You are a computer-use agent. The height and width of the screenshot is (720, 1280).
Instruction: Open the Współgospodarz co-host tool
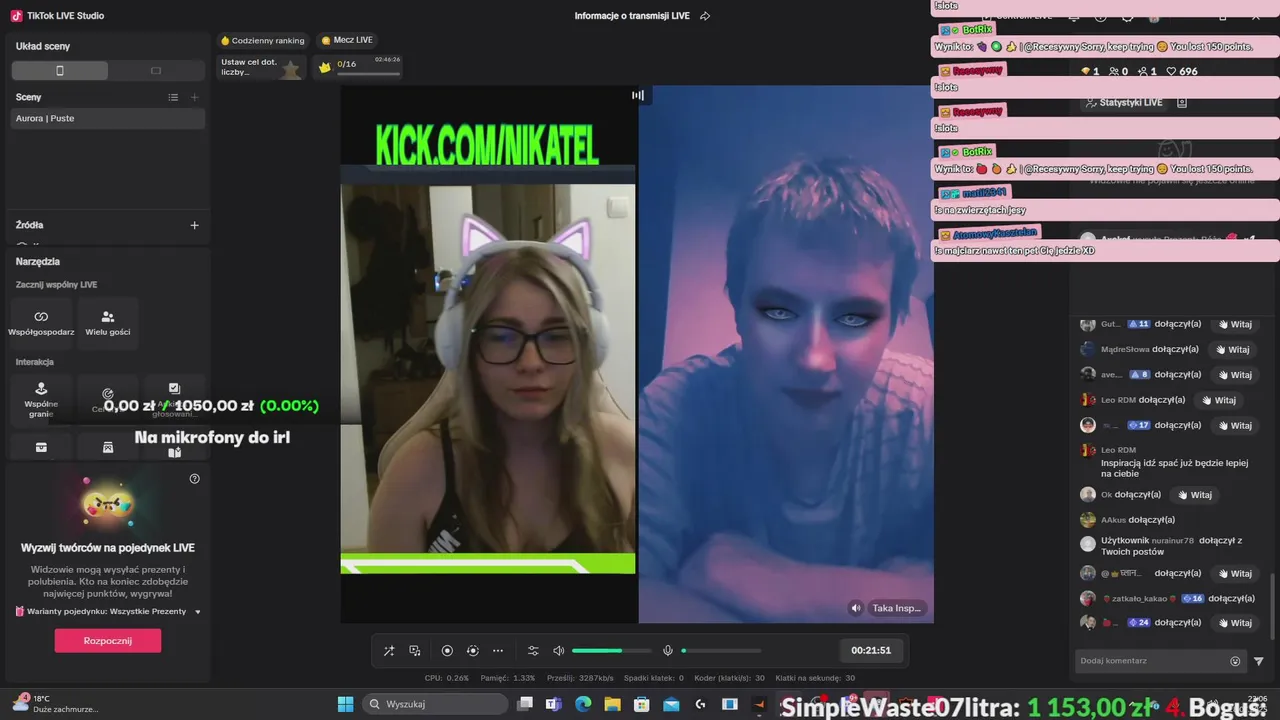point(41,322)
